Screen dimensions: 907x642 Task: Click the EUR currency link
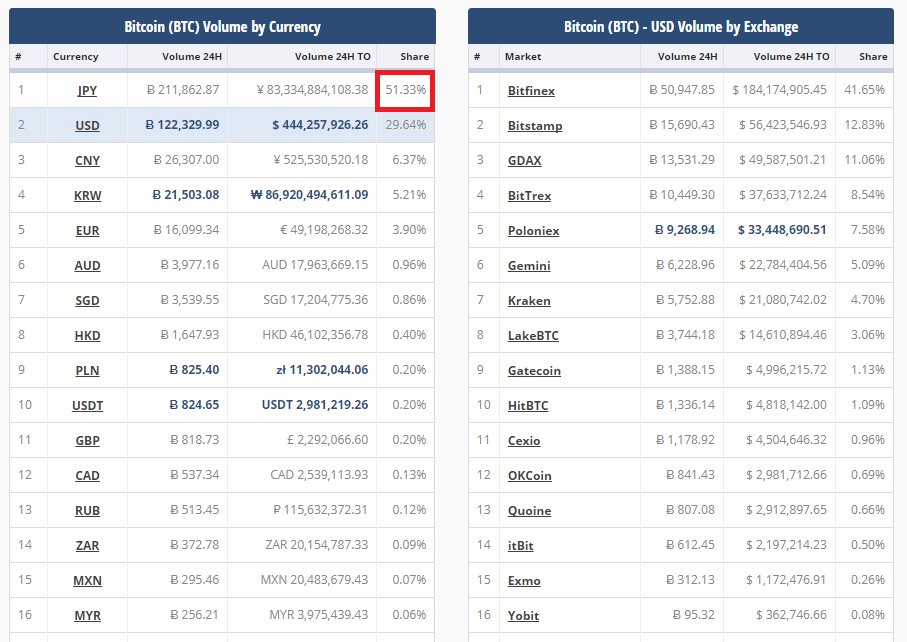tap(87, 230)
